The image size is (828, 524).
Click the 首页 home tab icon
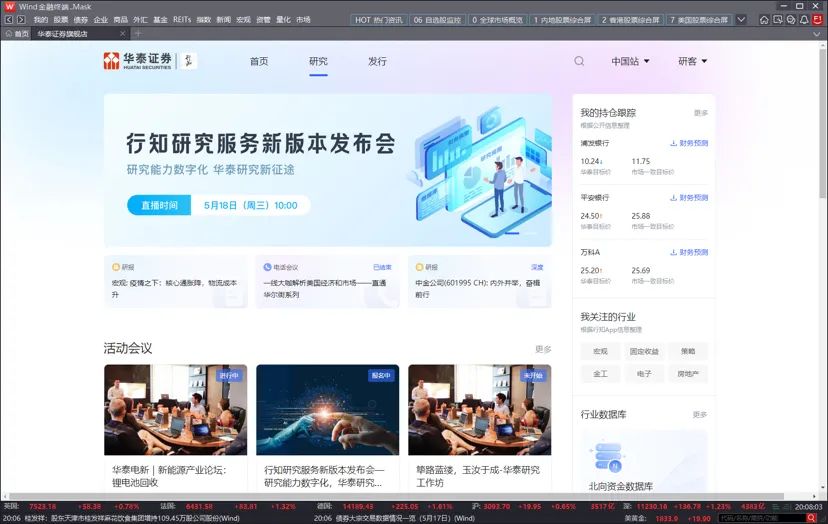click(x=8, y=33)
